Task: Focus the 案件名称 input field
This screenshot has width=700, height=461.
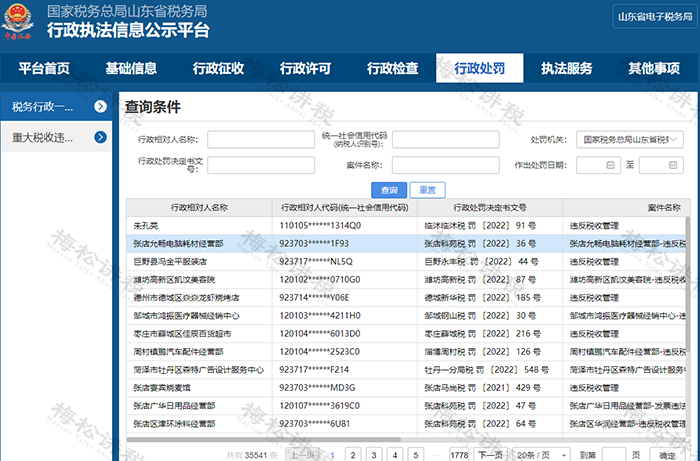Action: click(446, 165)
